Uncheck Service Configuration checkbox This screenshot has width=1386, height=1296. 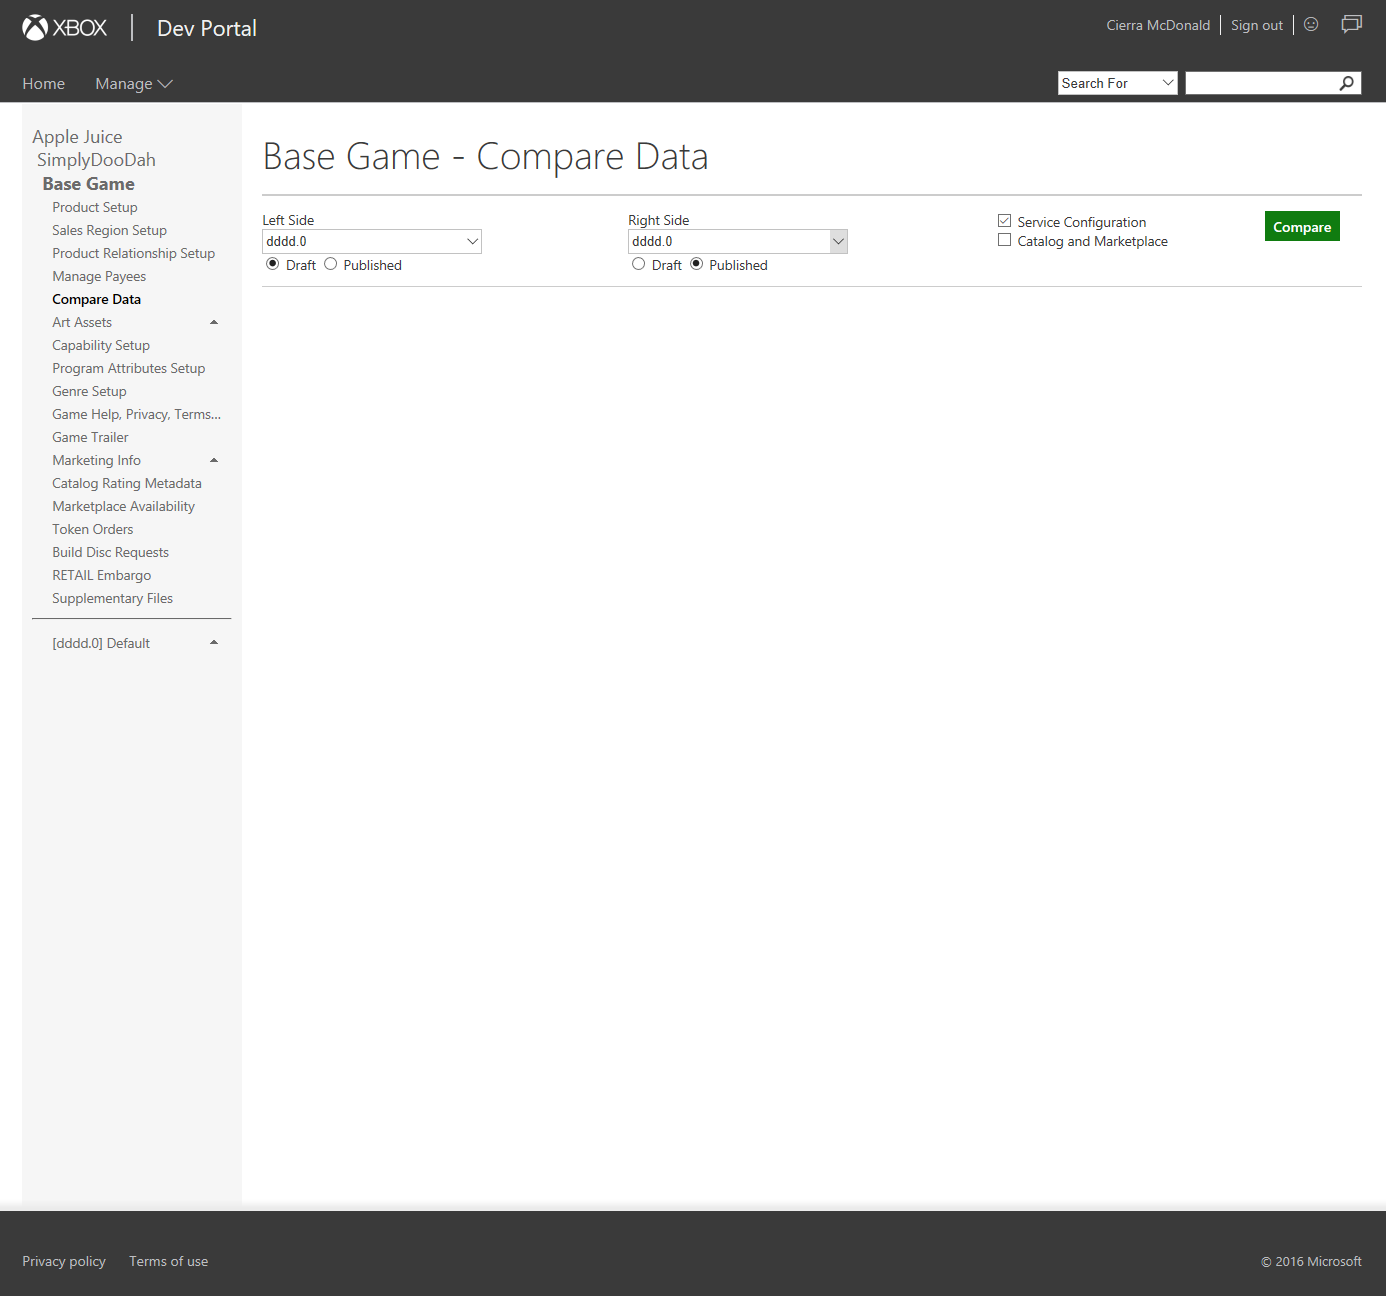pos(1004,221)
